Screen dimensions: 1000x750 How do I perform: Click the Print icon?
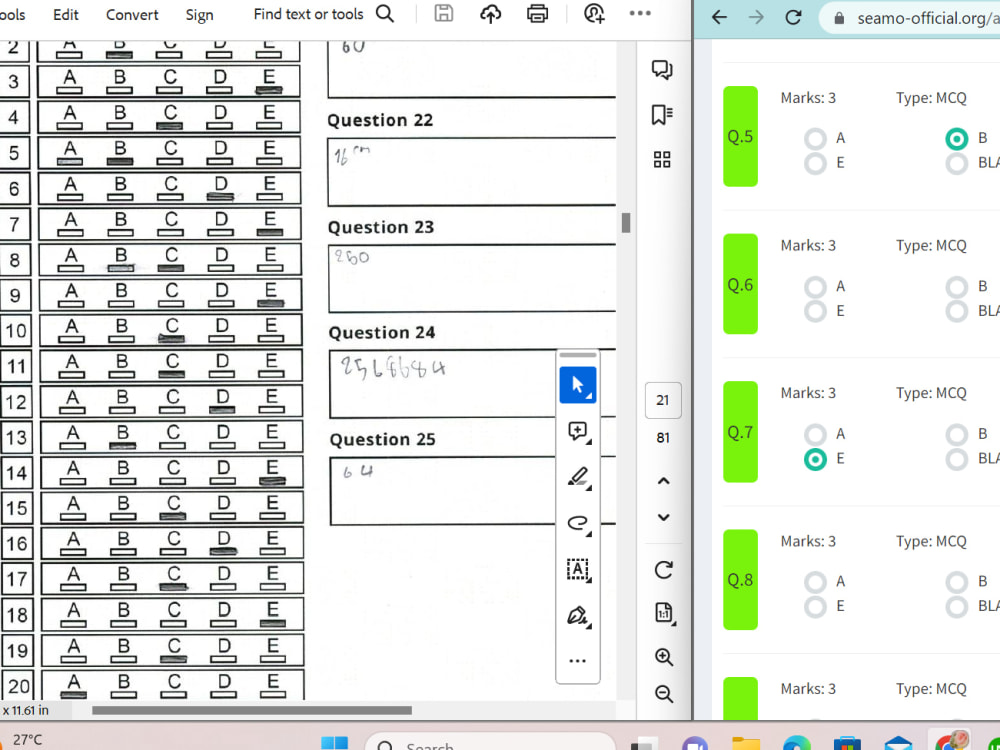click(x=537, y=13)
